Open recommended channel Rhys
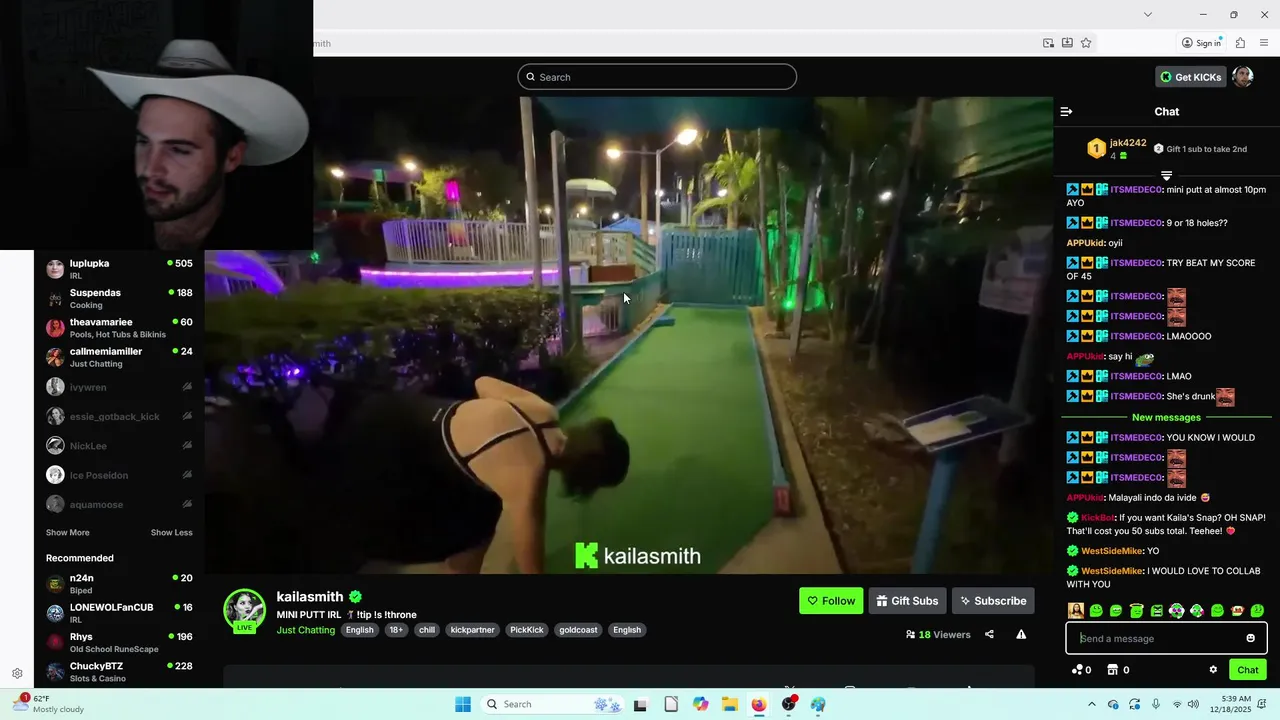 [119, 642]
